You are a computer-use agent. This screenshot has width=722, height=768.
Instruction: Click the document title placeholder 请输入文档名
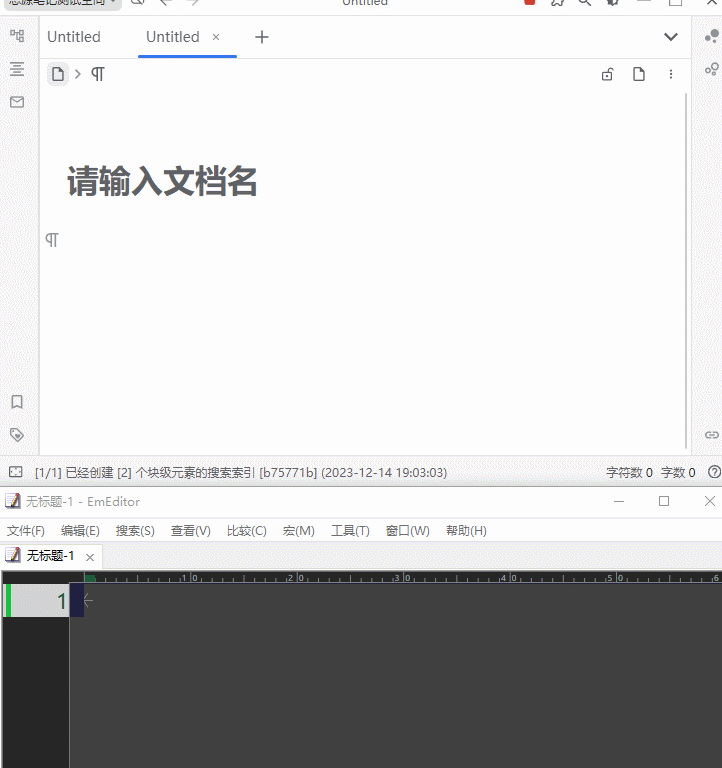coord(162,181)
